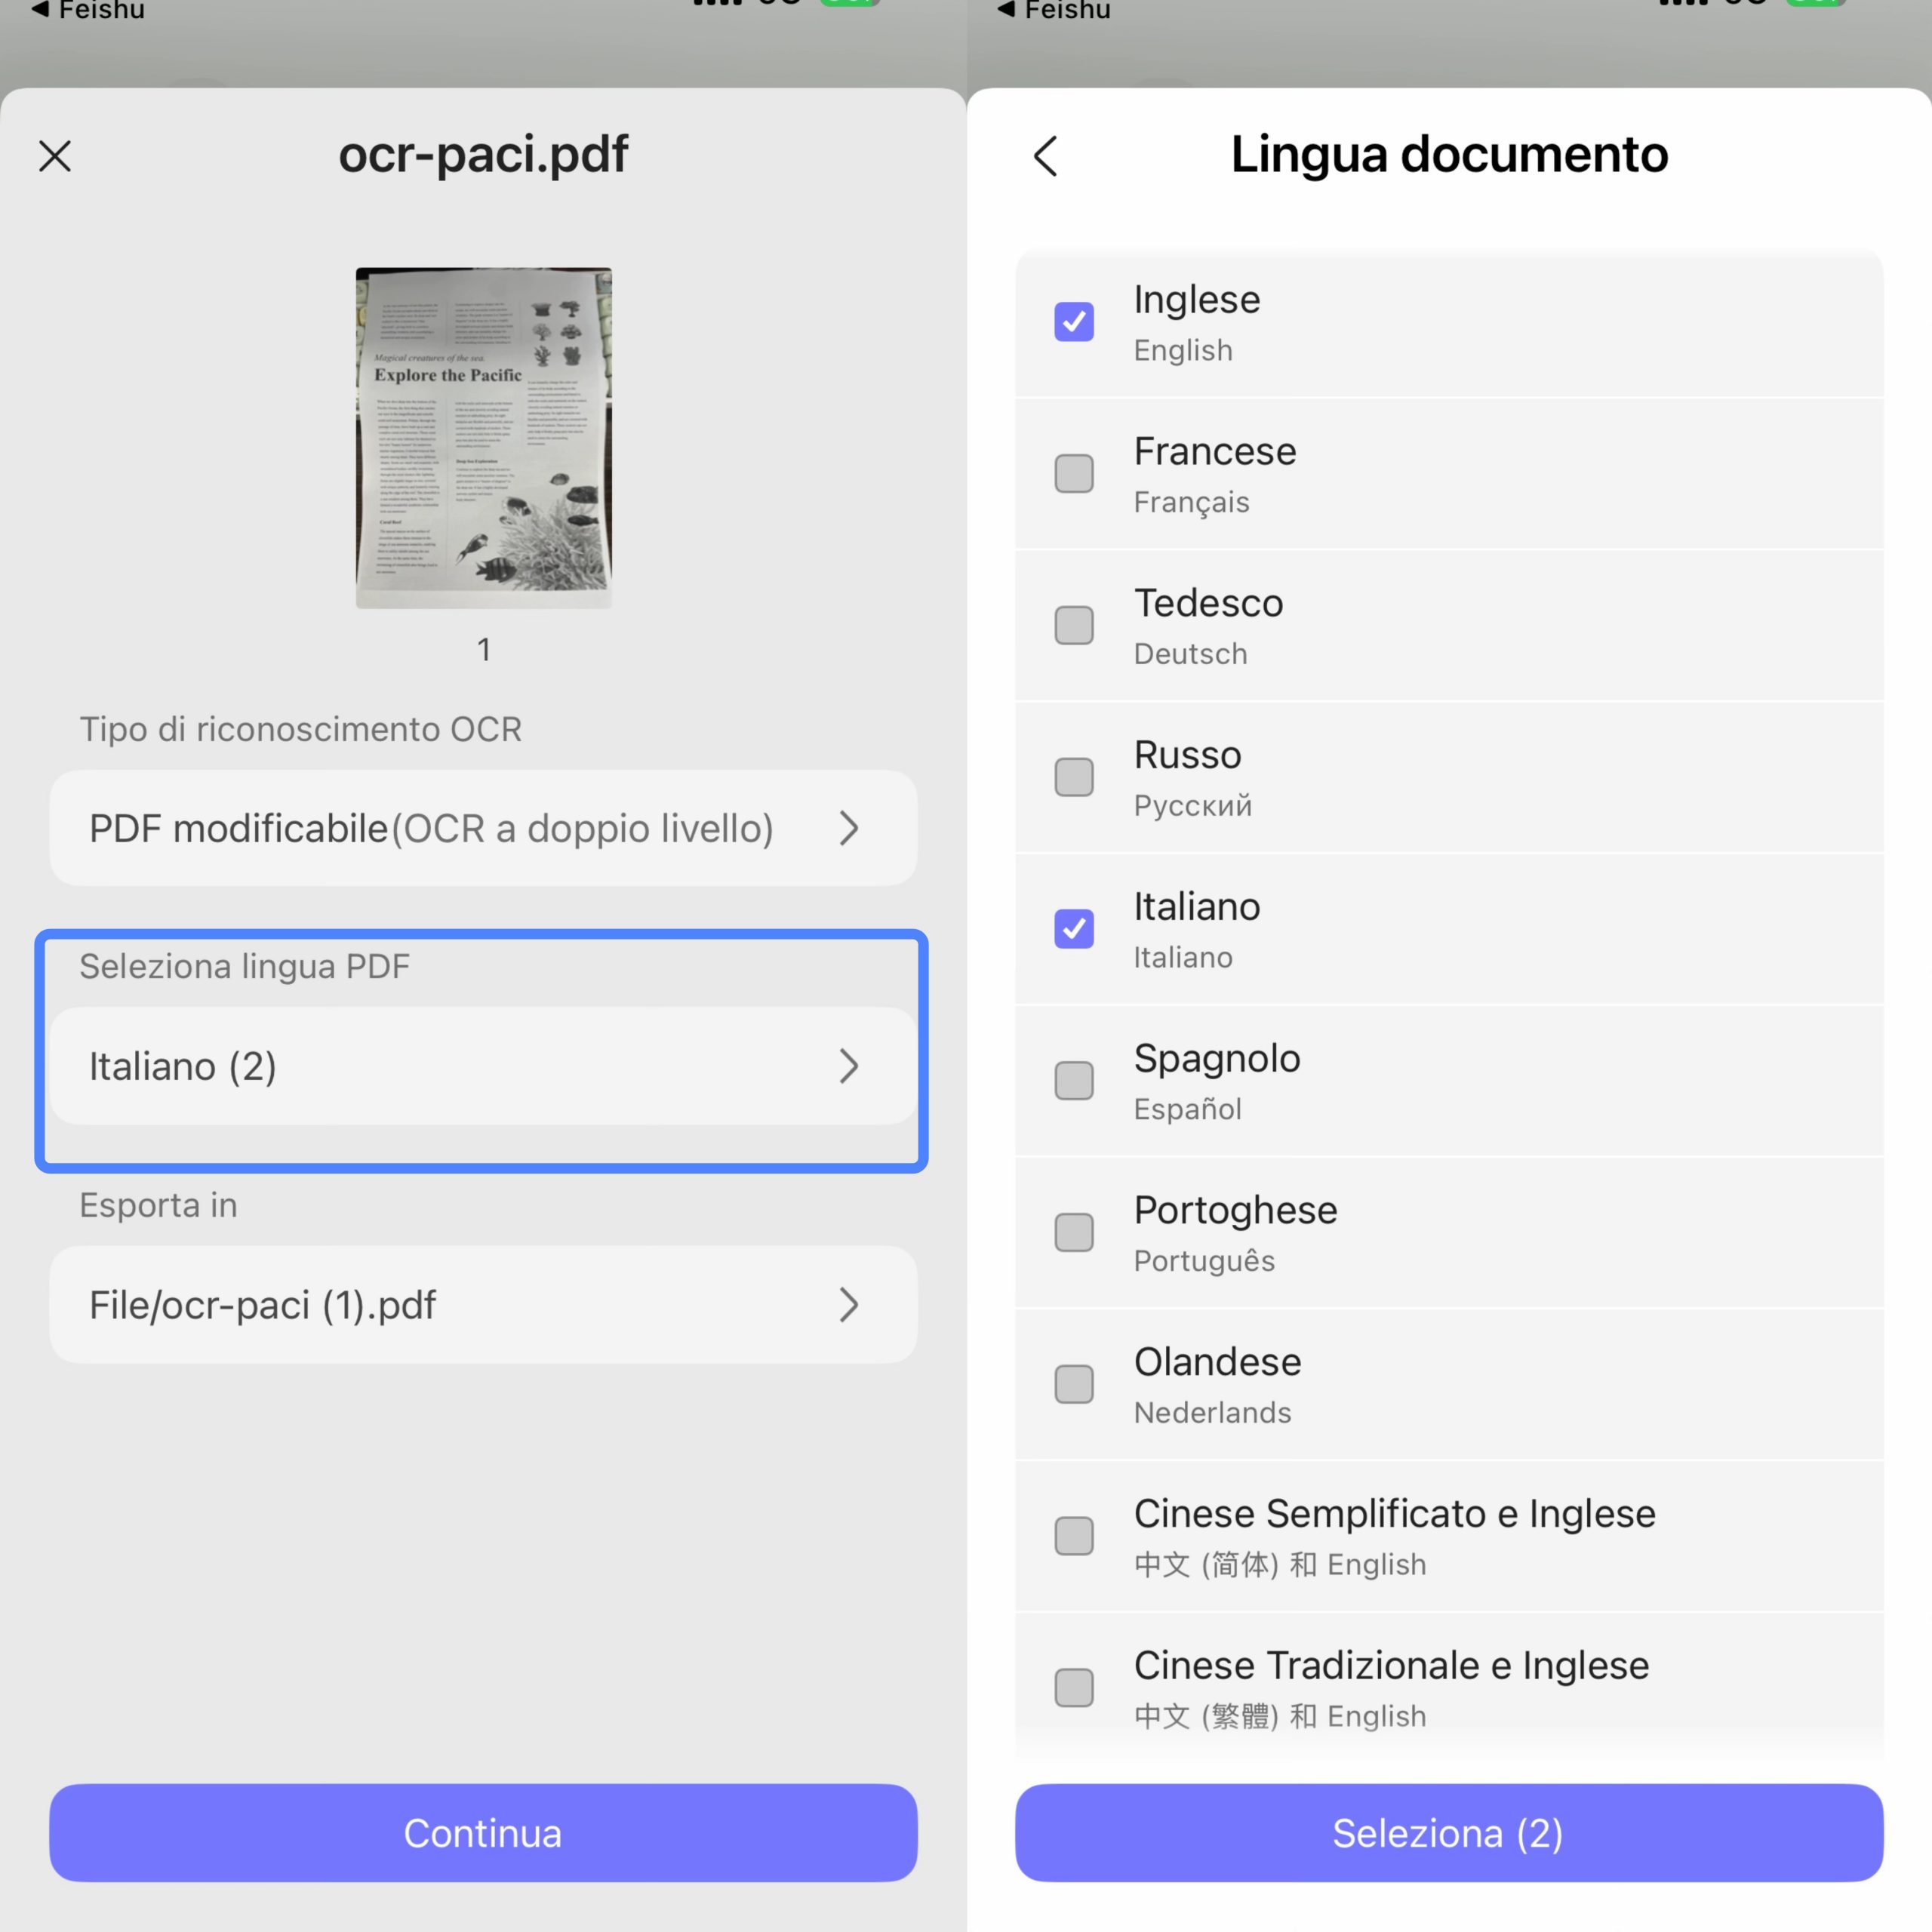Viewport: 1932px width, 1932px height.
Task: Check the Tedesco checkbox
Action: tap(1074, 626)
